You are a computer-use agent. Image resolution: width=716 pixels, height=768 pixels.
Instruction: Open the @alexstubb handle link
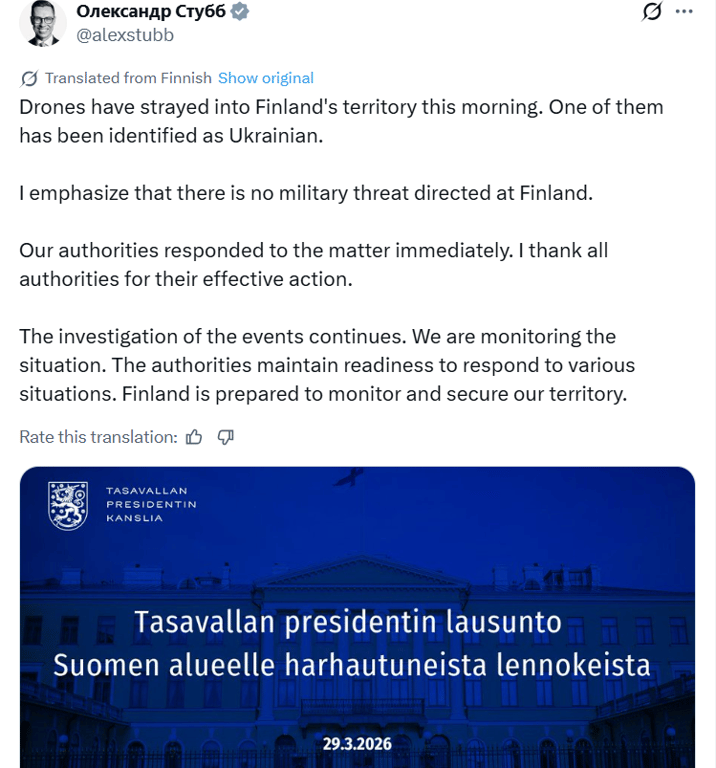click(x=125, y=35)
